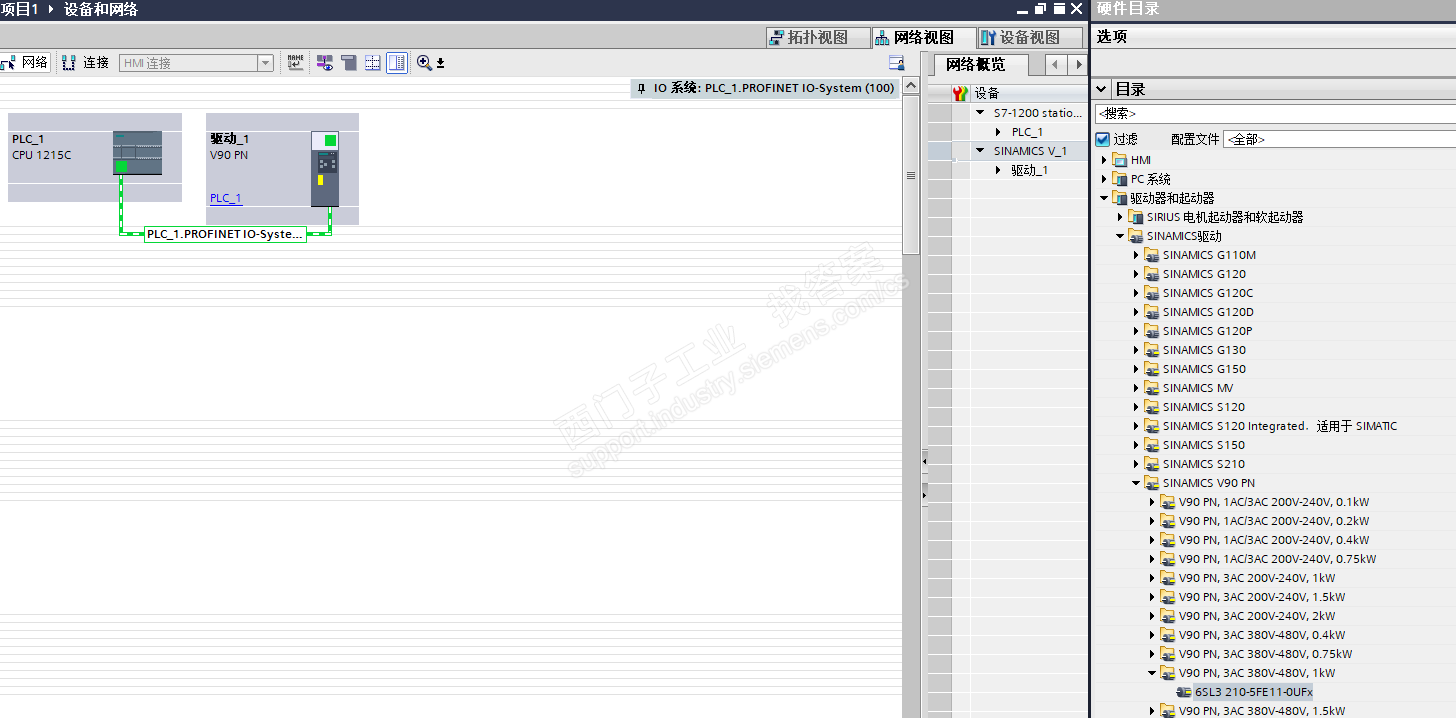Viewport: 1456px width, 718px height.
Task: Select SINAMICS S120 Integrated 适用于 SIMATIC
Action: 1280,426
